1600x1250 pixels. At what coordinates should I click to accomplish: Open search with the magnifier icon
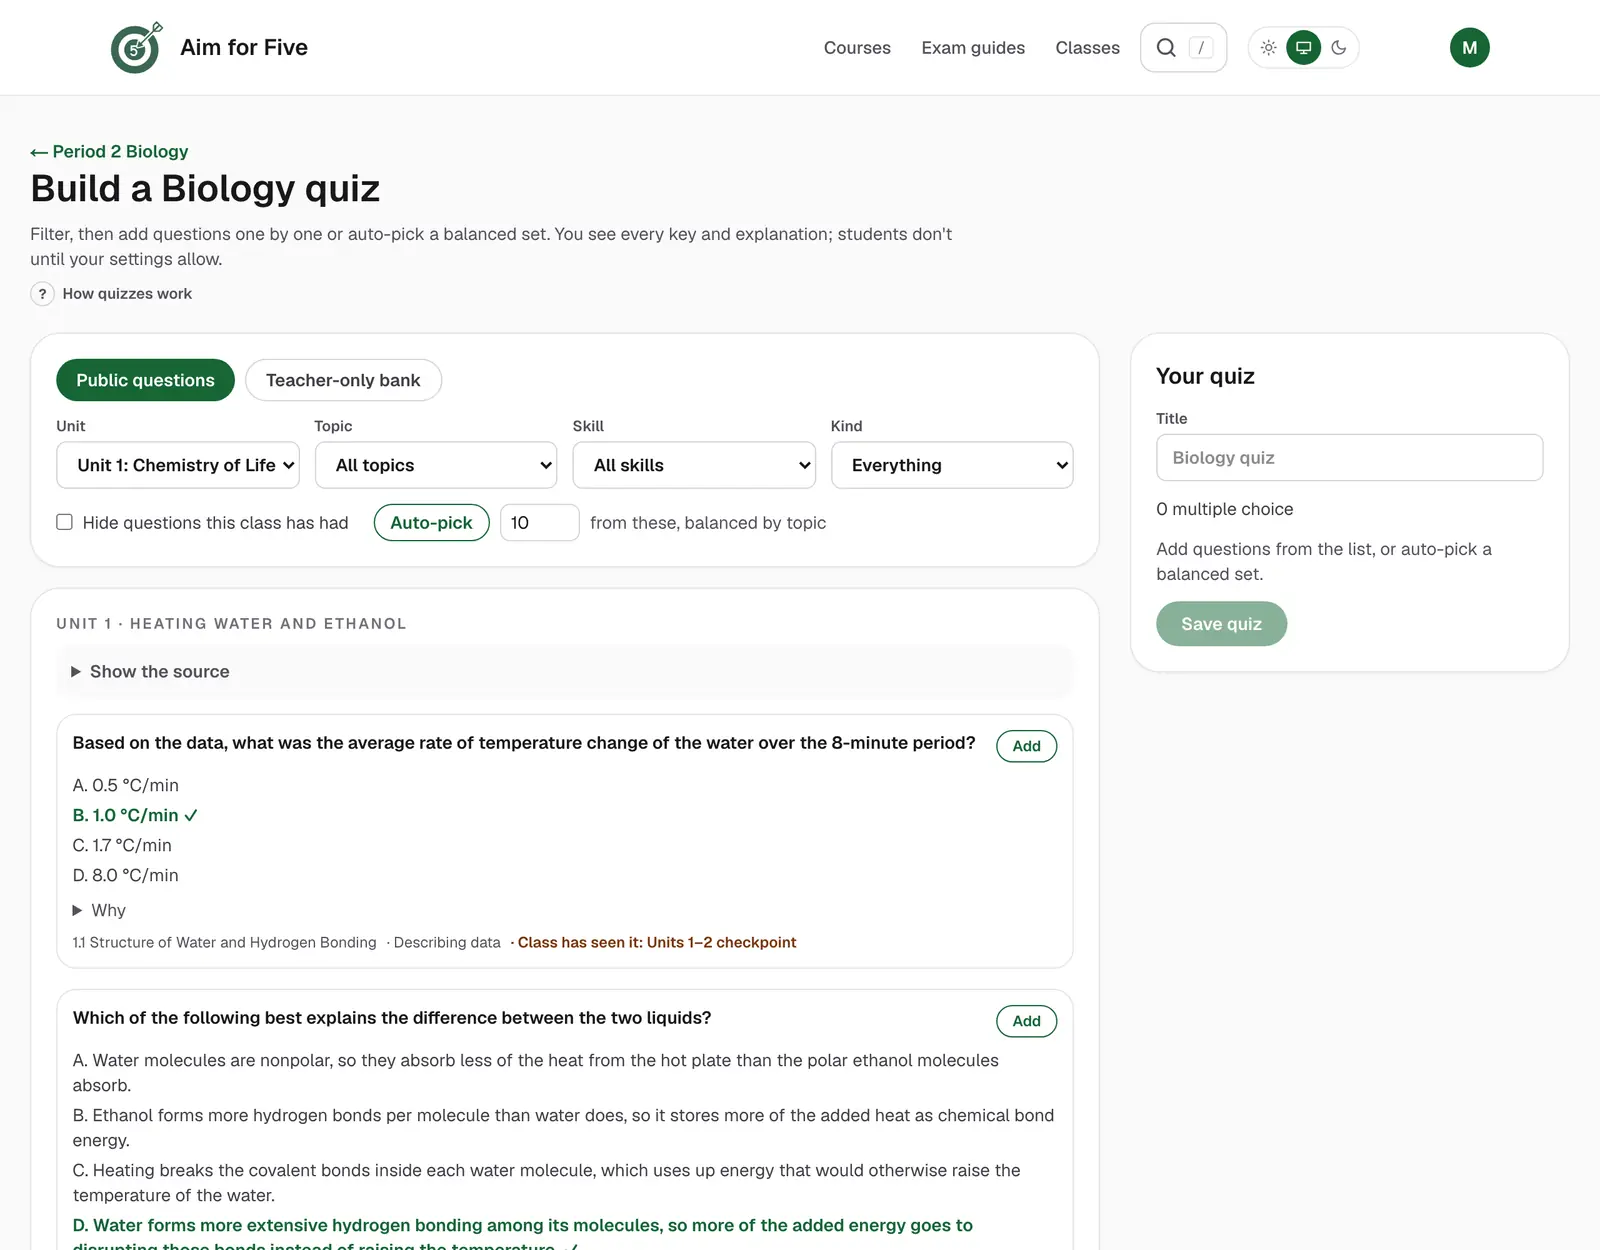coord(1166,48)
